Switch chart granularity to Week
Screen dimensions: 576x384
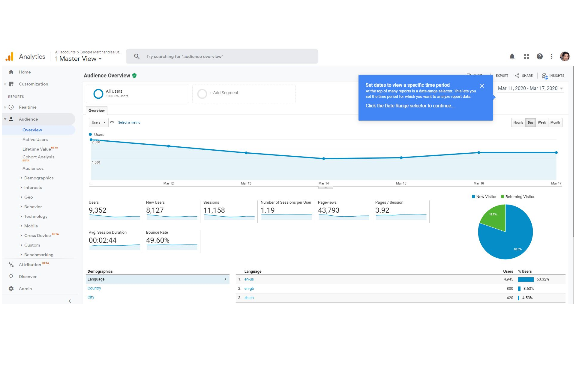pyautogui.click(x=542, y=123)
